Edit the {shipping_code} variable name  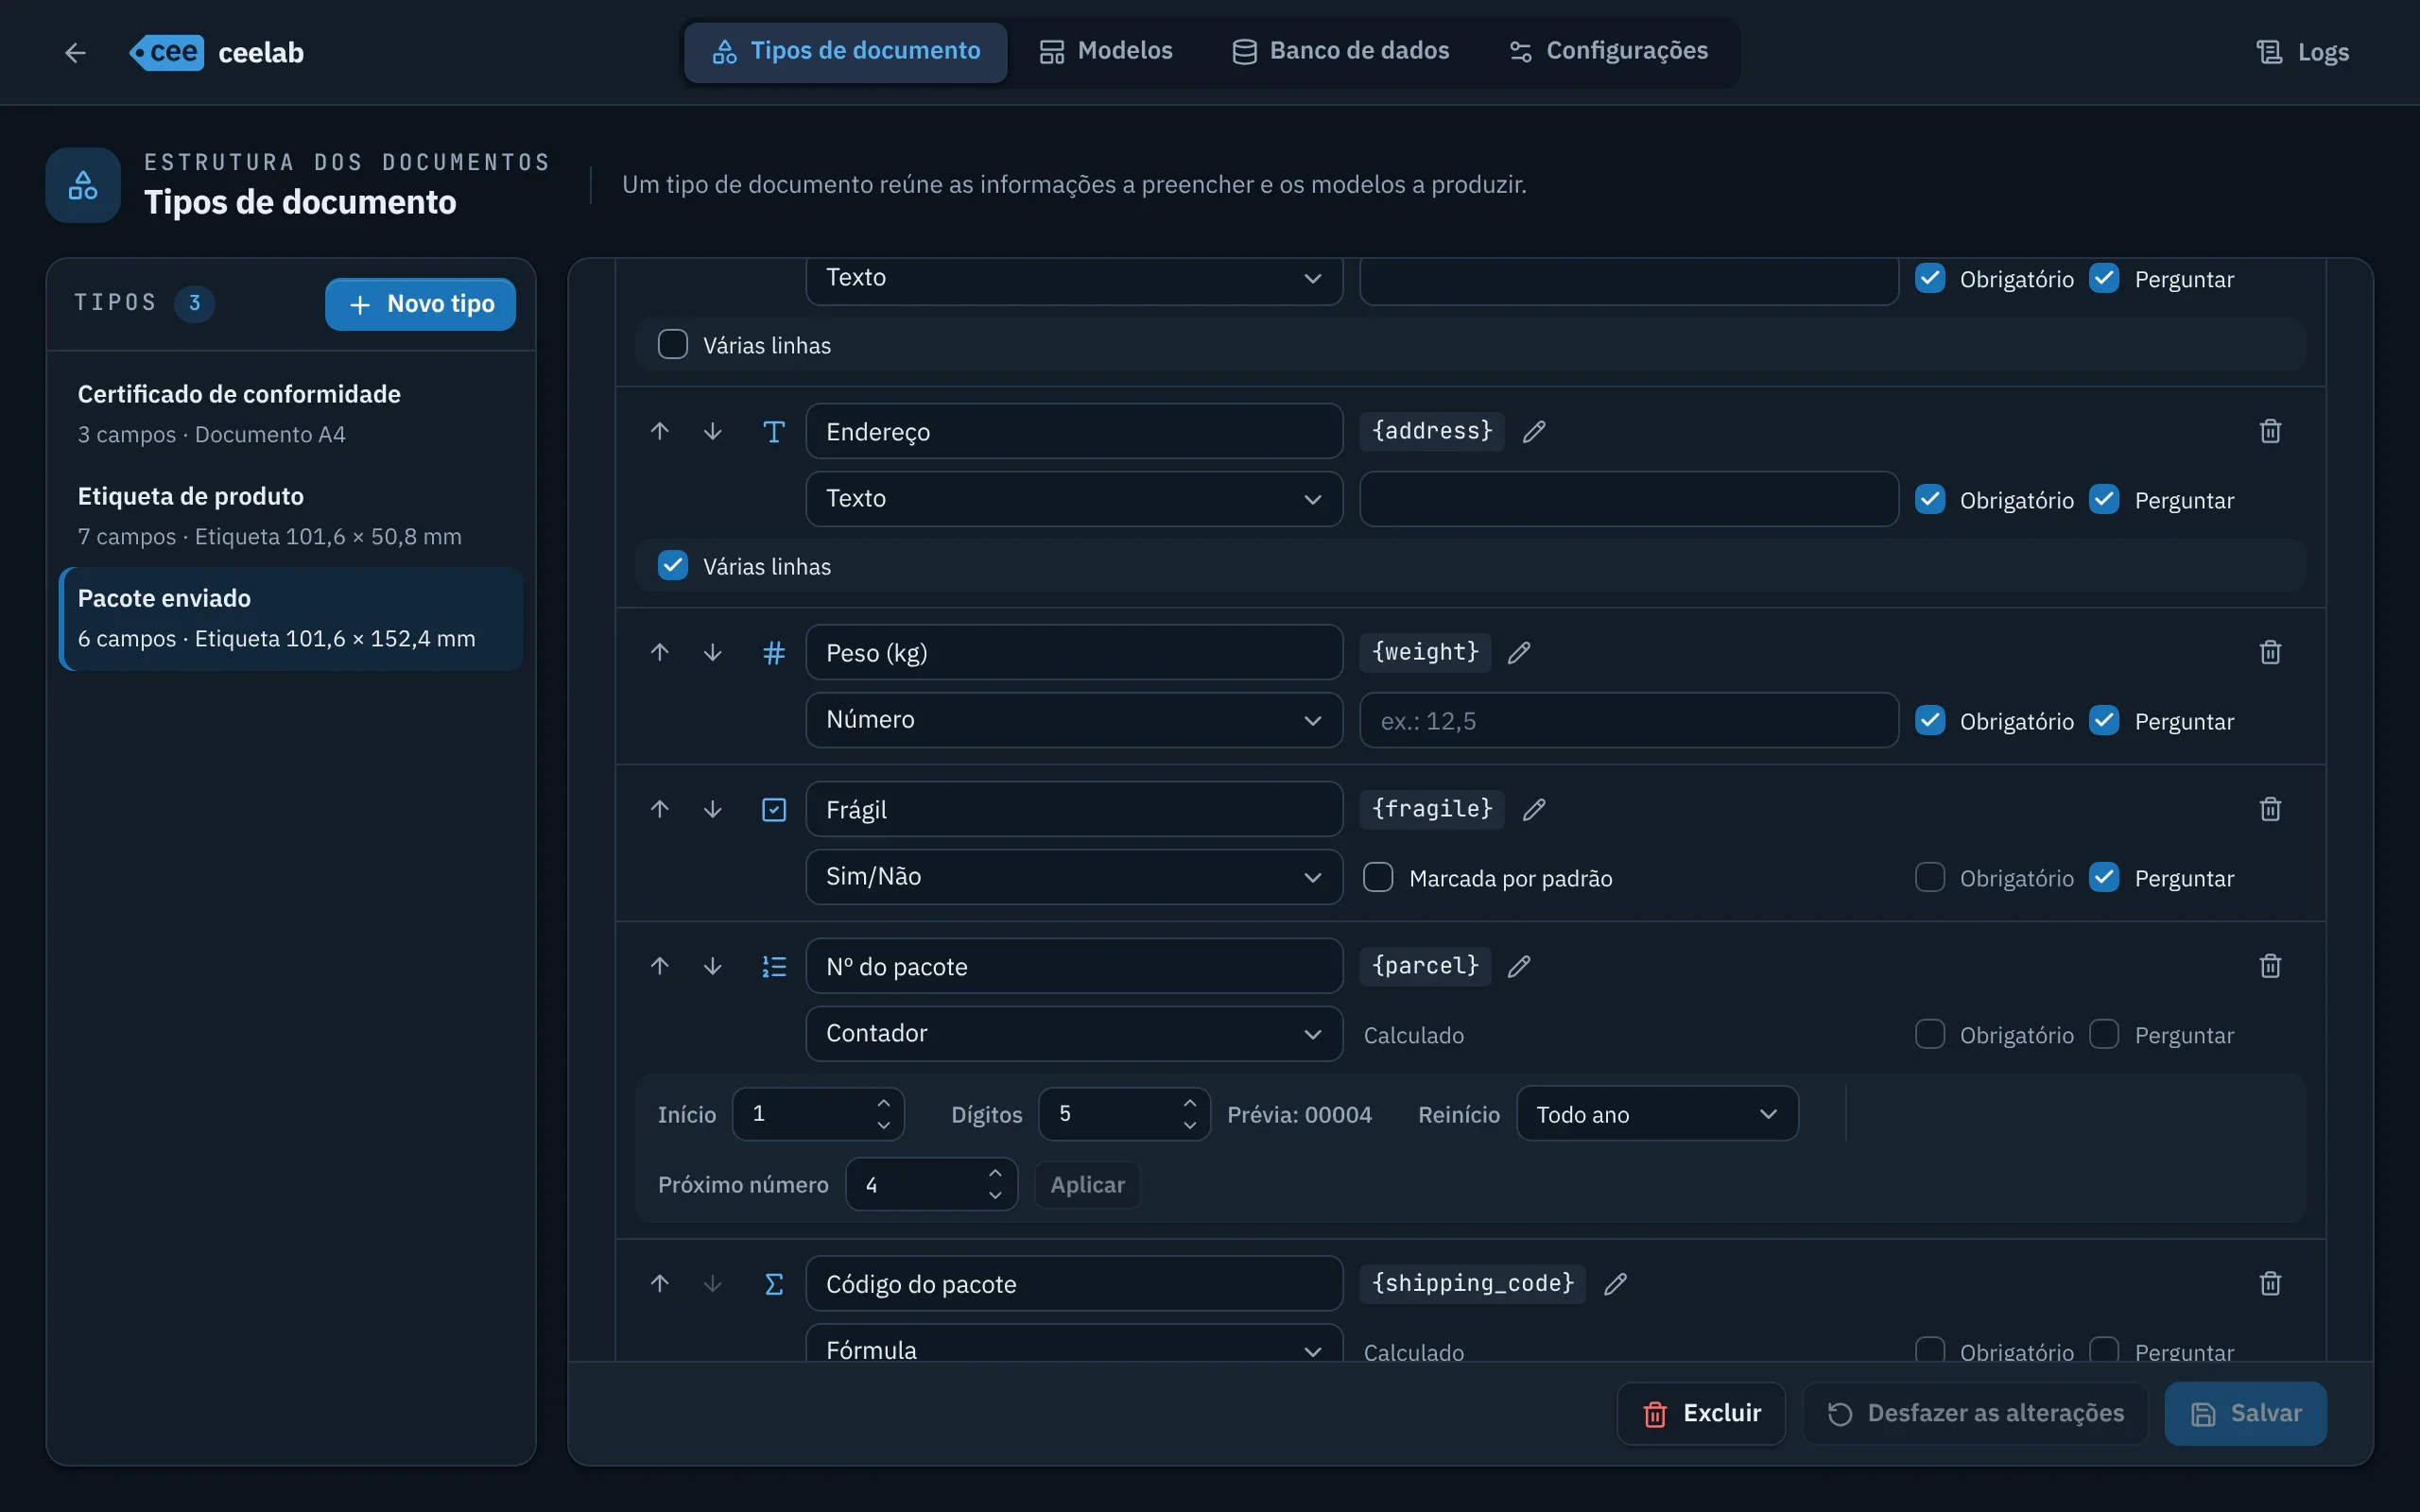[x=1615, y=1283]
